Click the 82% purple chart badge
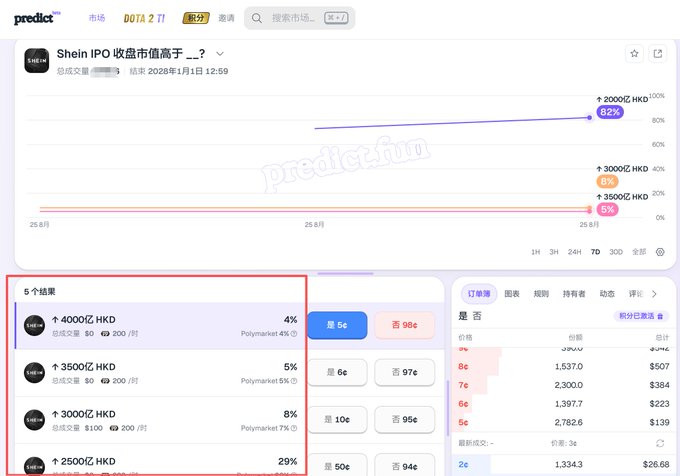680x476 pixels. click(x=610, y=112)
